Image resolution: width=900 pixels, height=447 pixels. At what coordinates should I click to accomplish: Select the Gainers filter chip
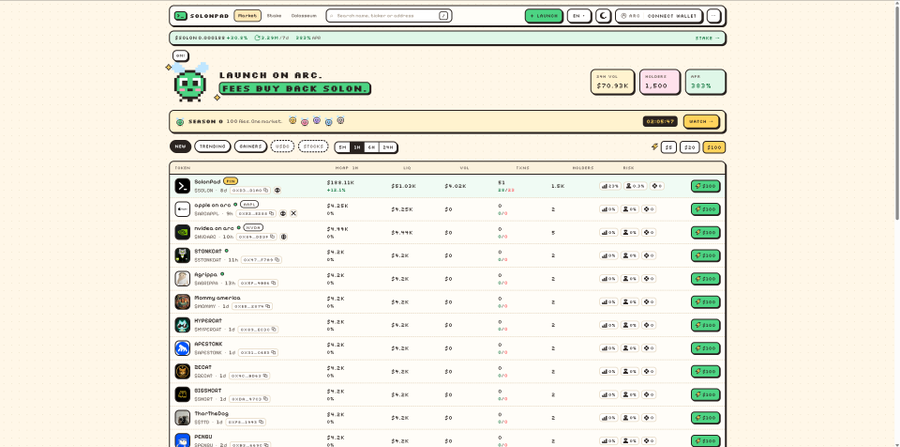click(x=250, y=147)
